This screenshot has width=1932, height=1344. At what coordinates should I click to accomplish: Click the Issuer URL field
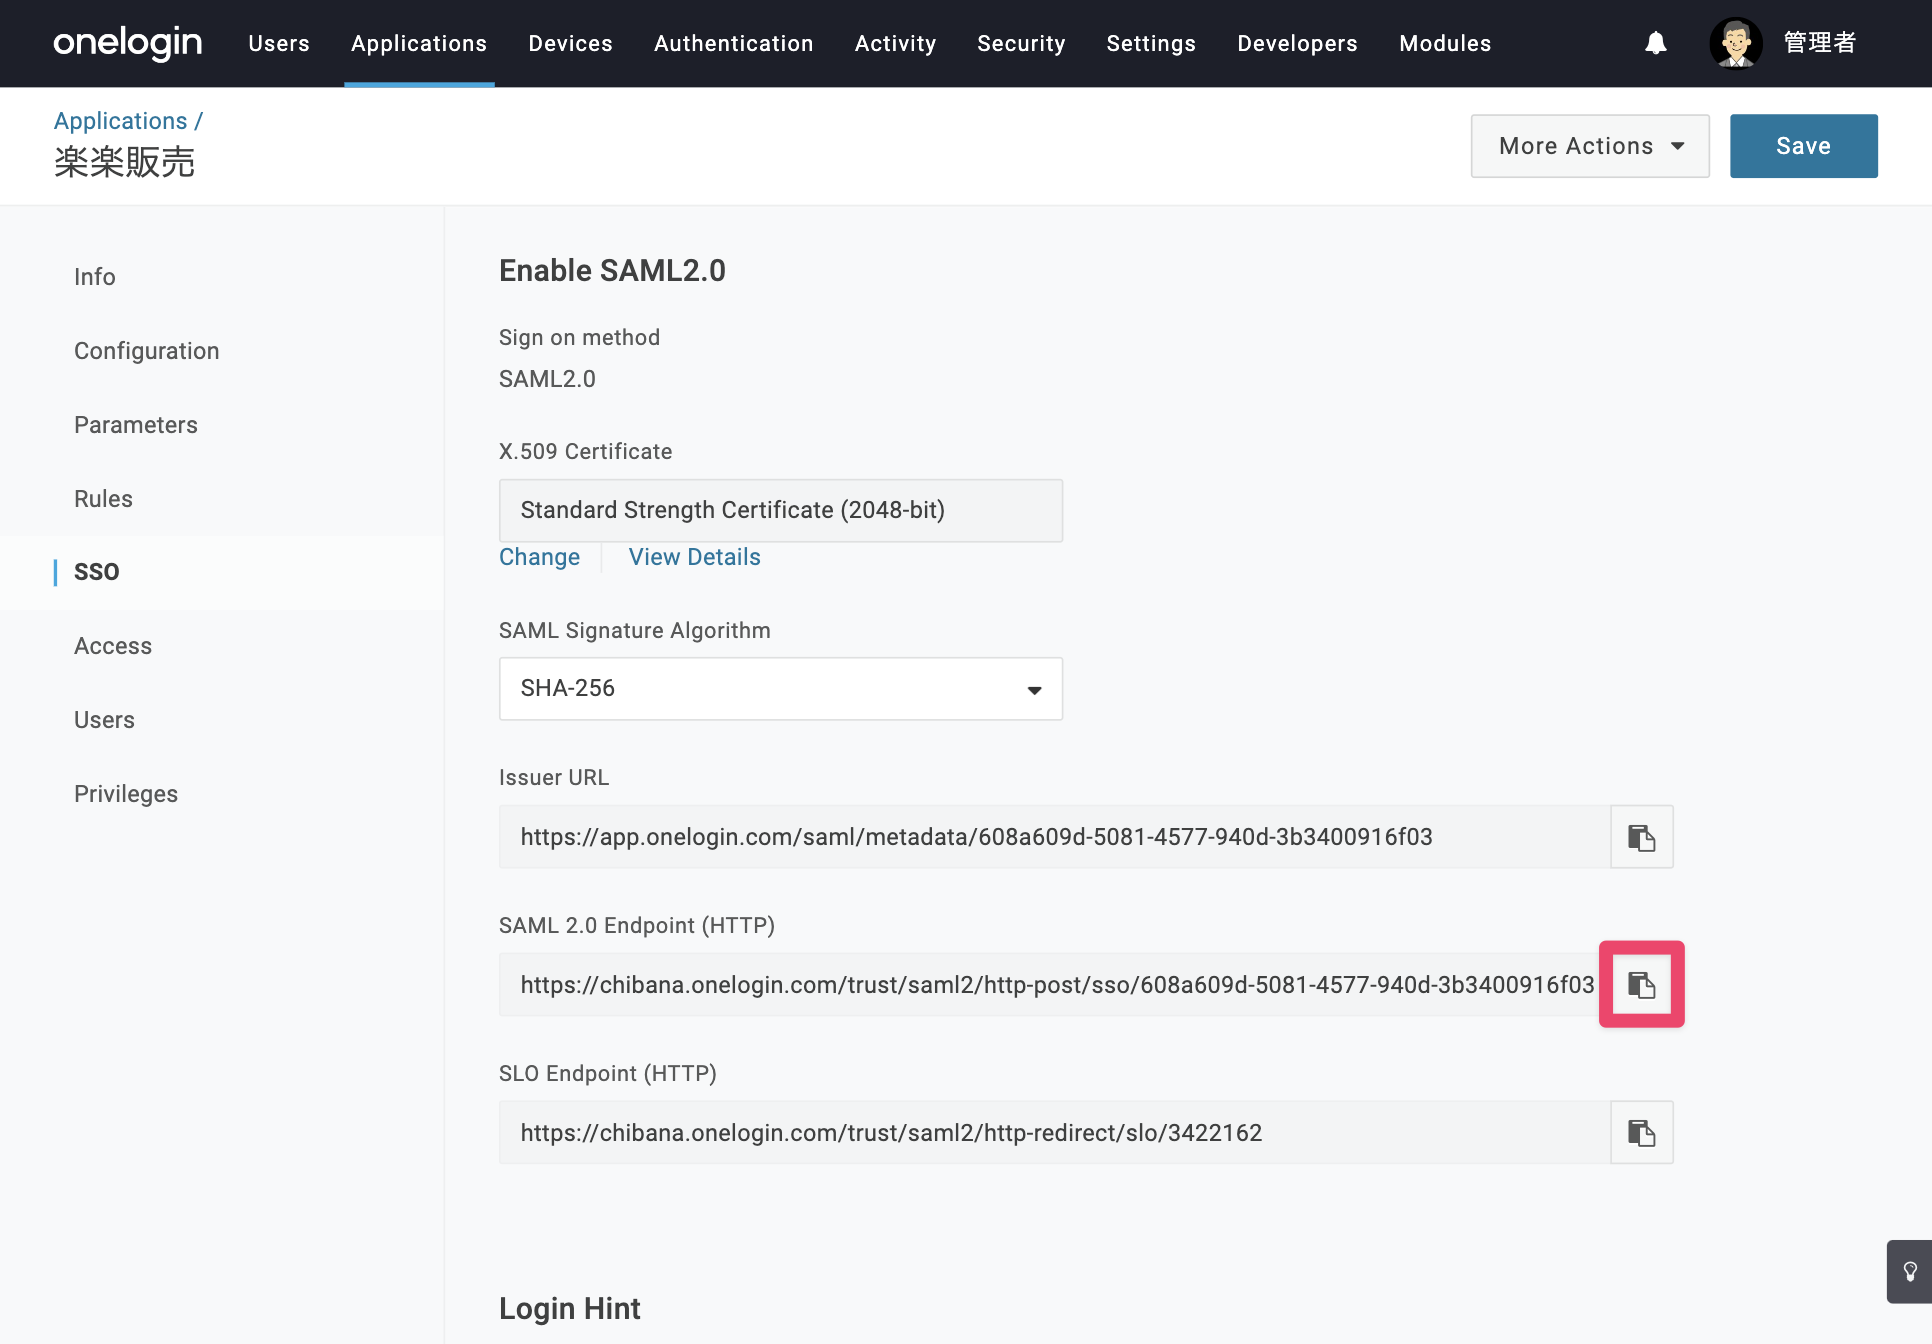pyautogui.click(x=1054, y=837)
